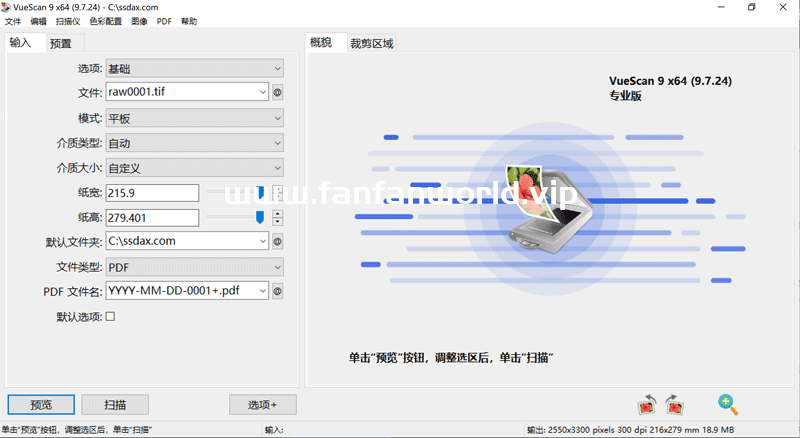The height and width of the screenshot is (438, 800).
Task: Switch to the 裁剪区域 tab
Action: (x=371, y=43)
